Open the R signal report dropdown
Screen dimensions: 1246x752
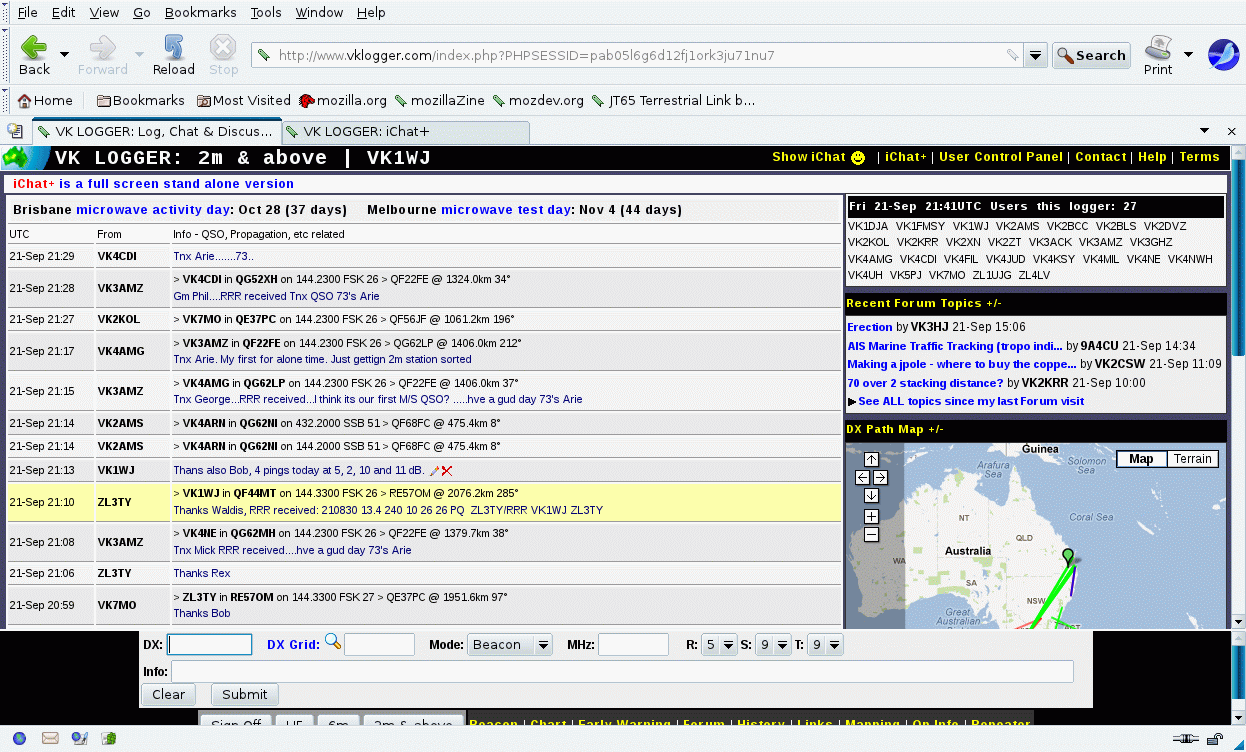tap(719, 644)
